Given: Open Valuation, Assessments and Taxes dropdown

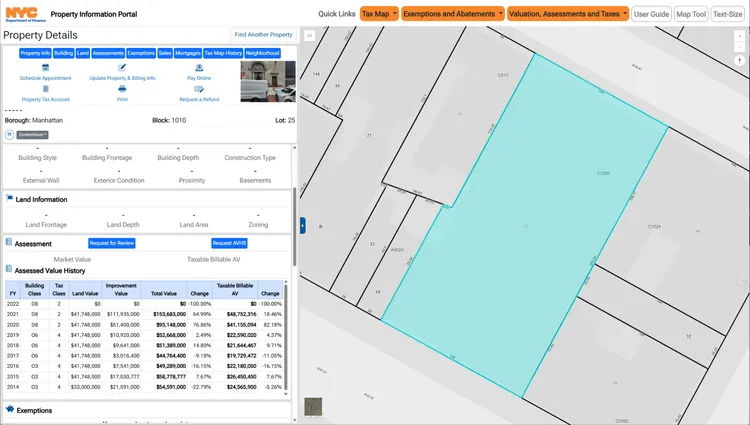Looking at the screenshot, I should (x=567, y=14).
